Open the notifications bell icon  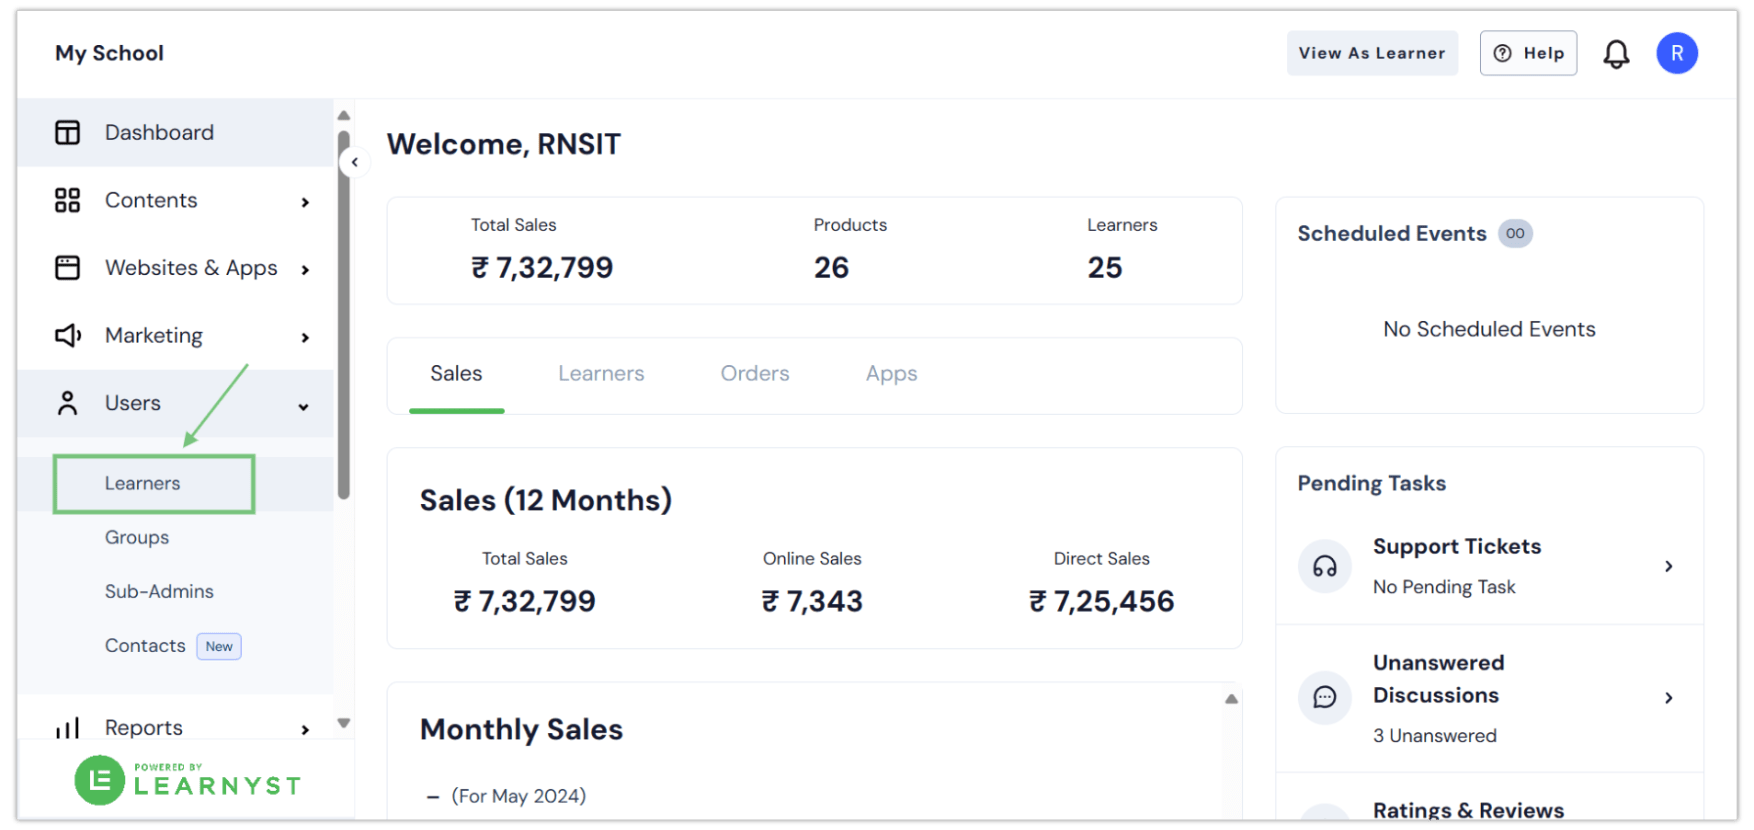click(1616, 54)
